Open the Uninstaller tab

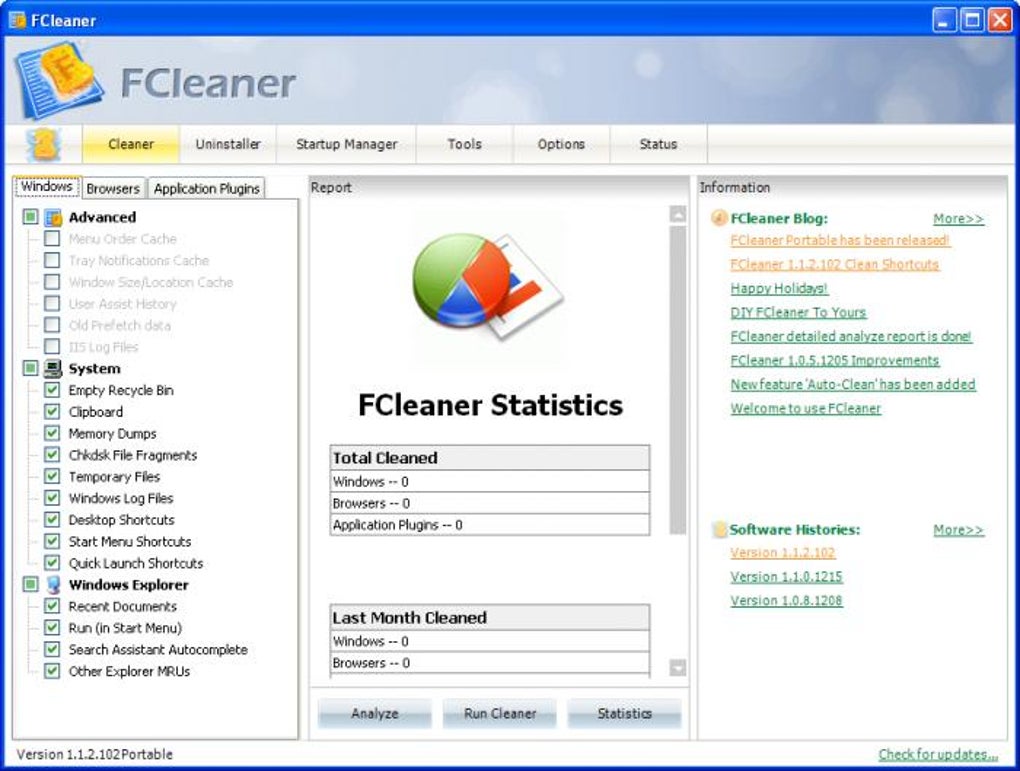[x=228, y=144]
